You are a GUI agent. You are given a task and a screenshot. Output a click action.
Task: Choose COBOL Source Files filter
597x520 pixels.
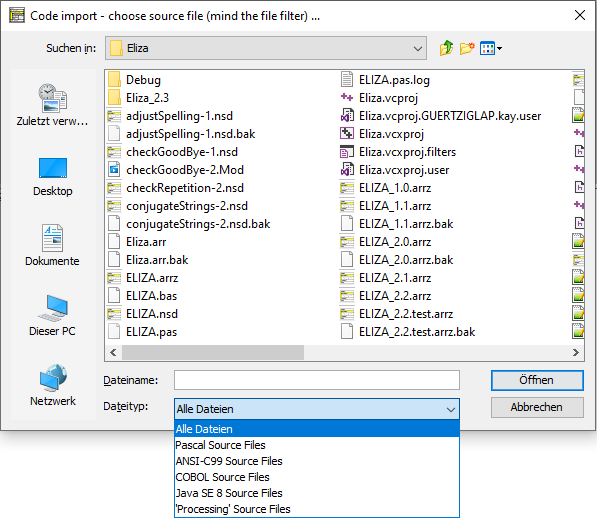(x=317, y=477)
